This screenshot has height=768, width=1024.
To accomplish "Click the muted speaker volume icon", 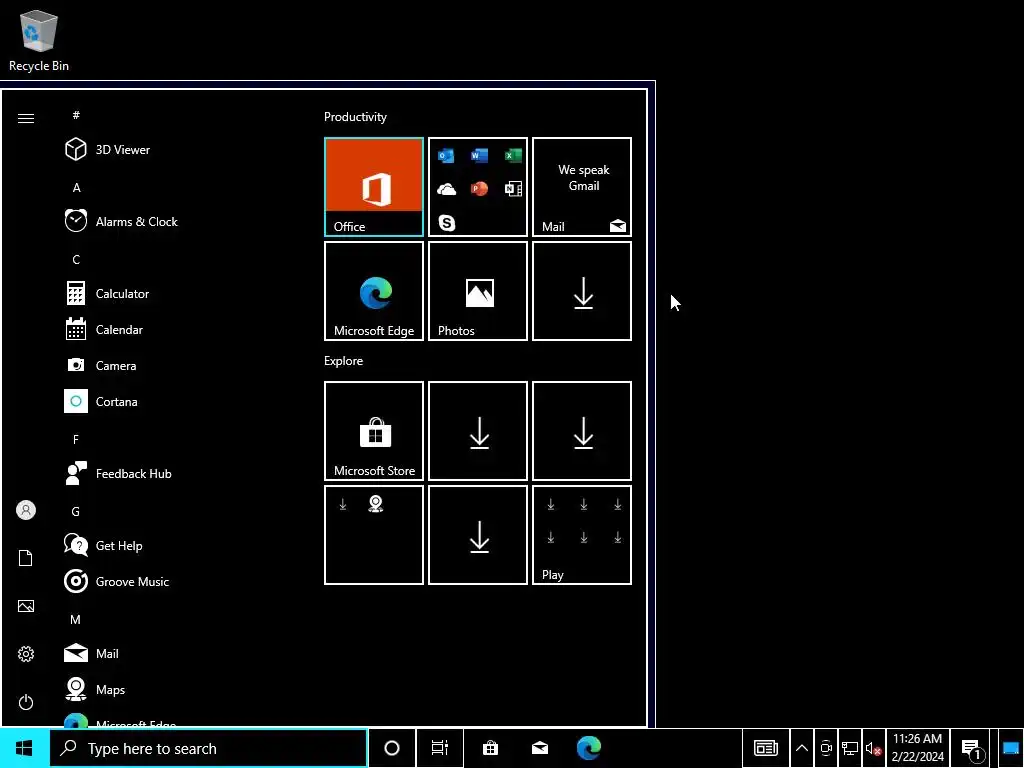I will coord(873,748).
